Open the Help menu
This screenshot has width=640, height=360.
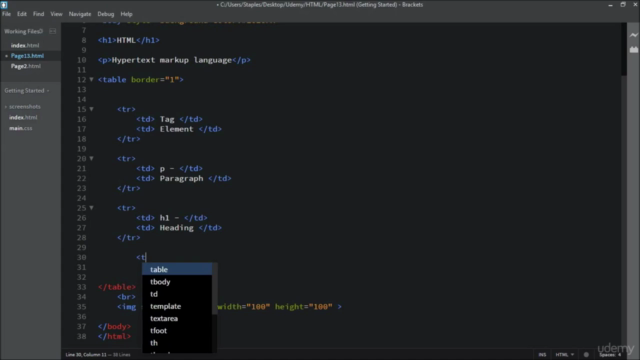pyautogui.click(x=126, y=14)
